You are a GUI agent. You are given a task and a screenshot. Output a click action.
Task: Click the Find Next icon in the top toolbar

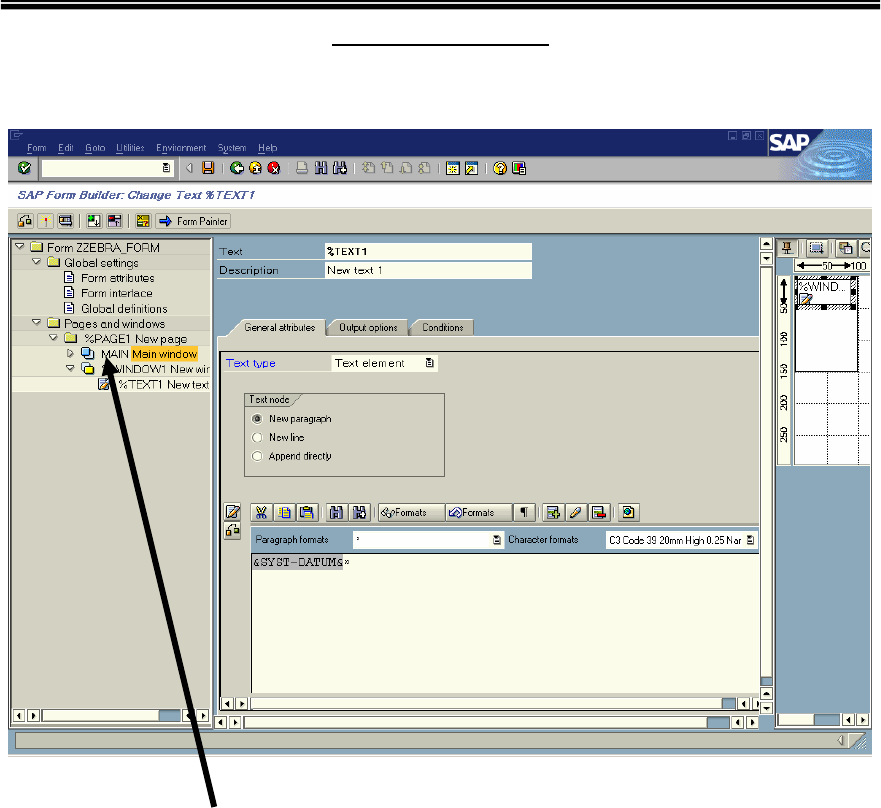(x=340, y=167)
